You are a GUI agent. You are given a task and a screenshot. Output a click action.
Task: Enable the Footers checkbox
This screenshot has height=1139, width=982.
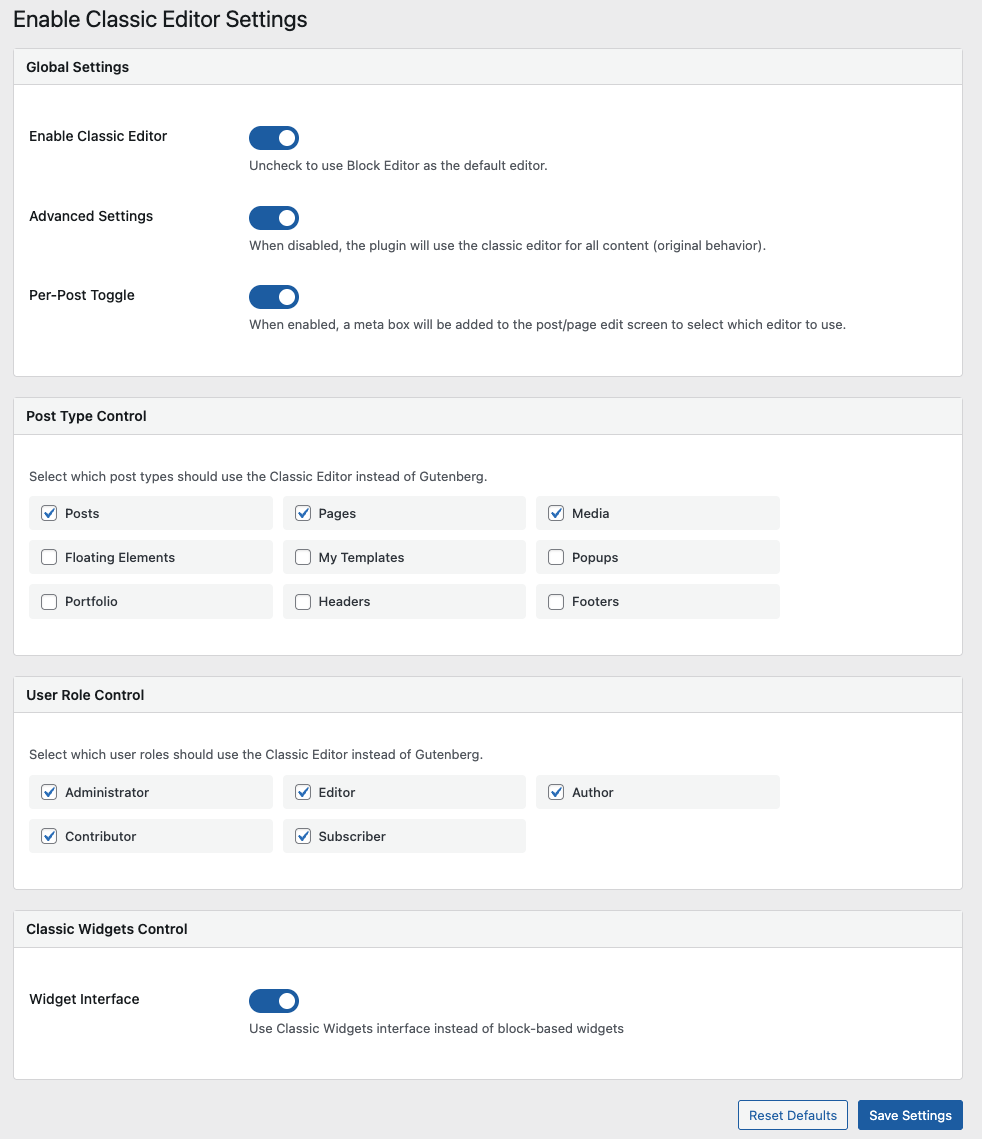click(x=556, y=601)
